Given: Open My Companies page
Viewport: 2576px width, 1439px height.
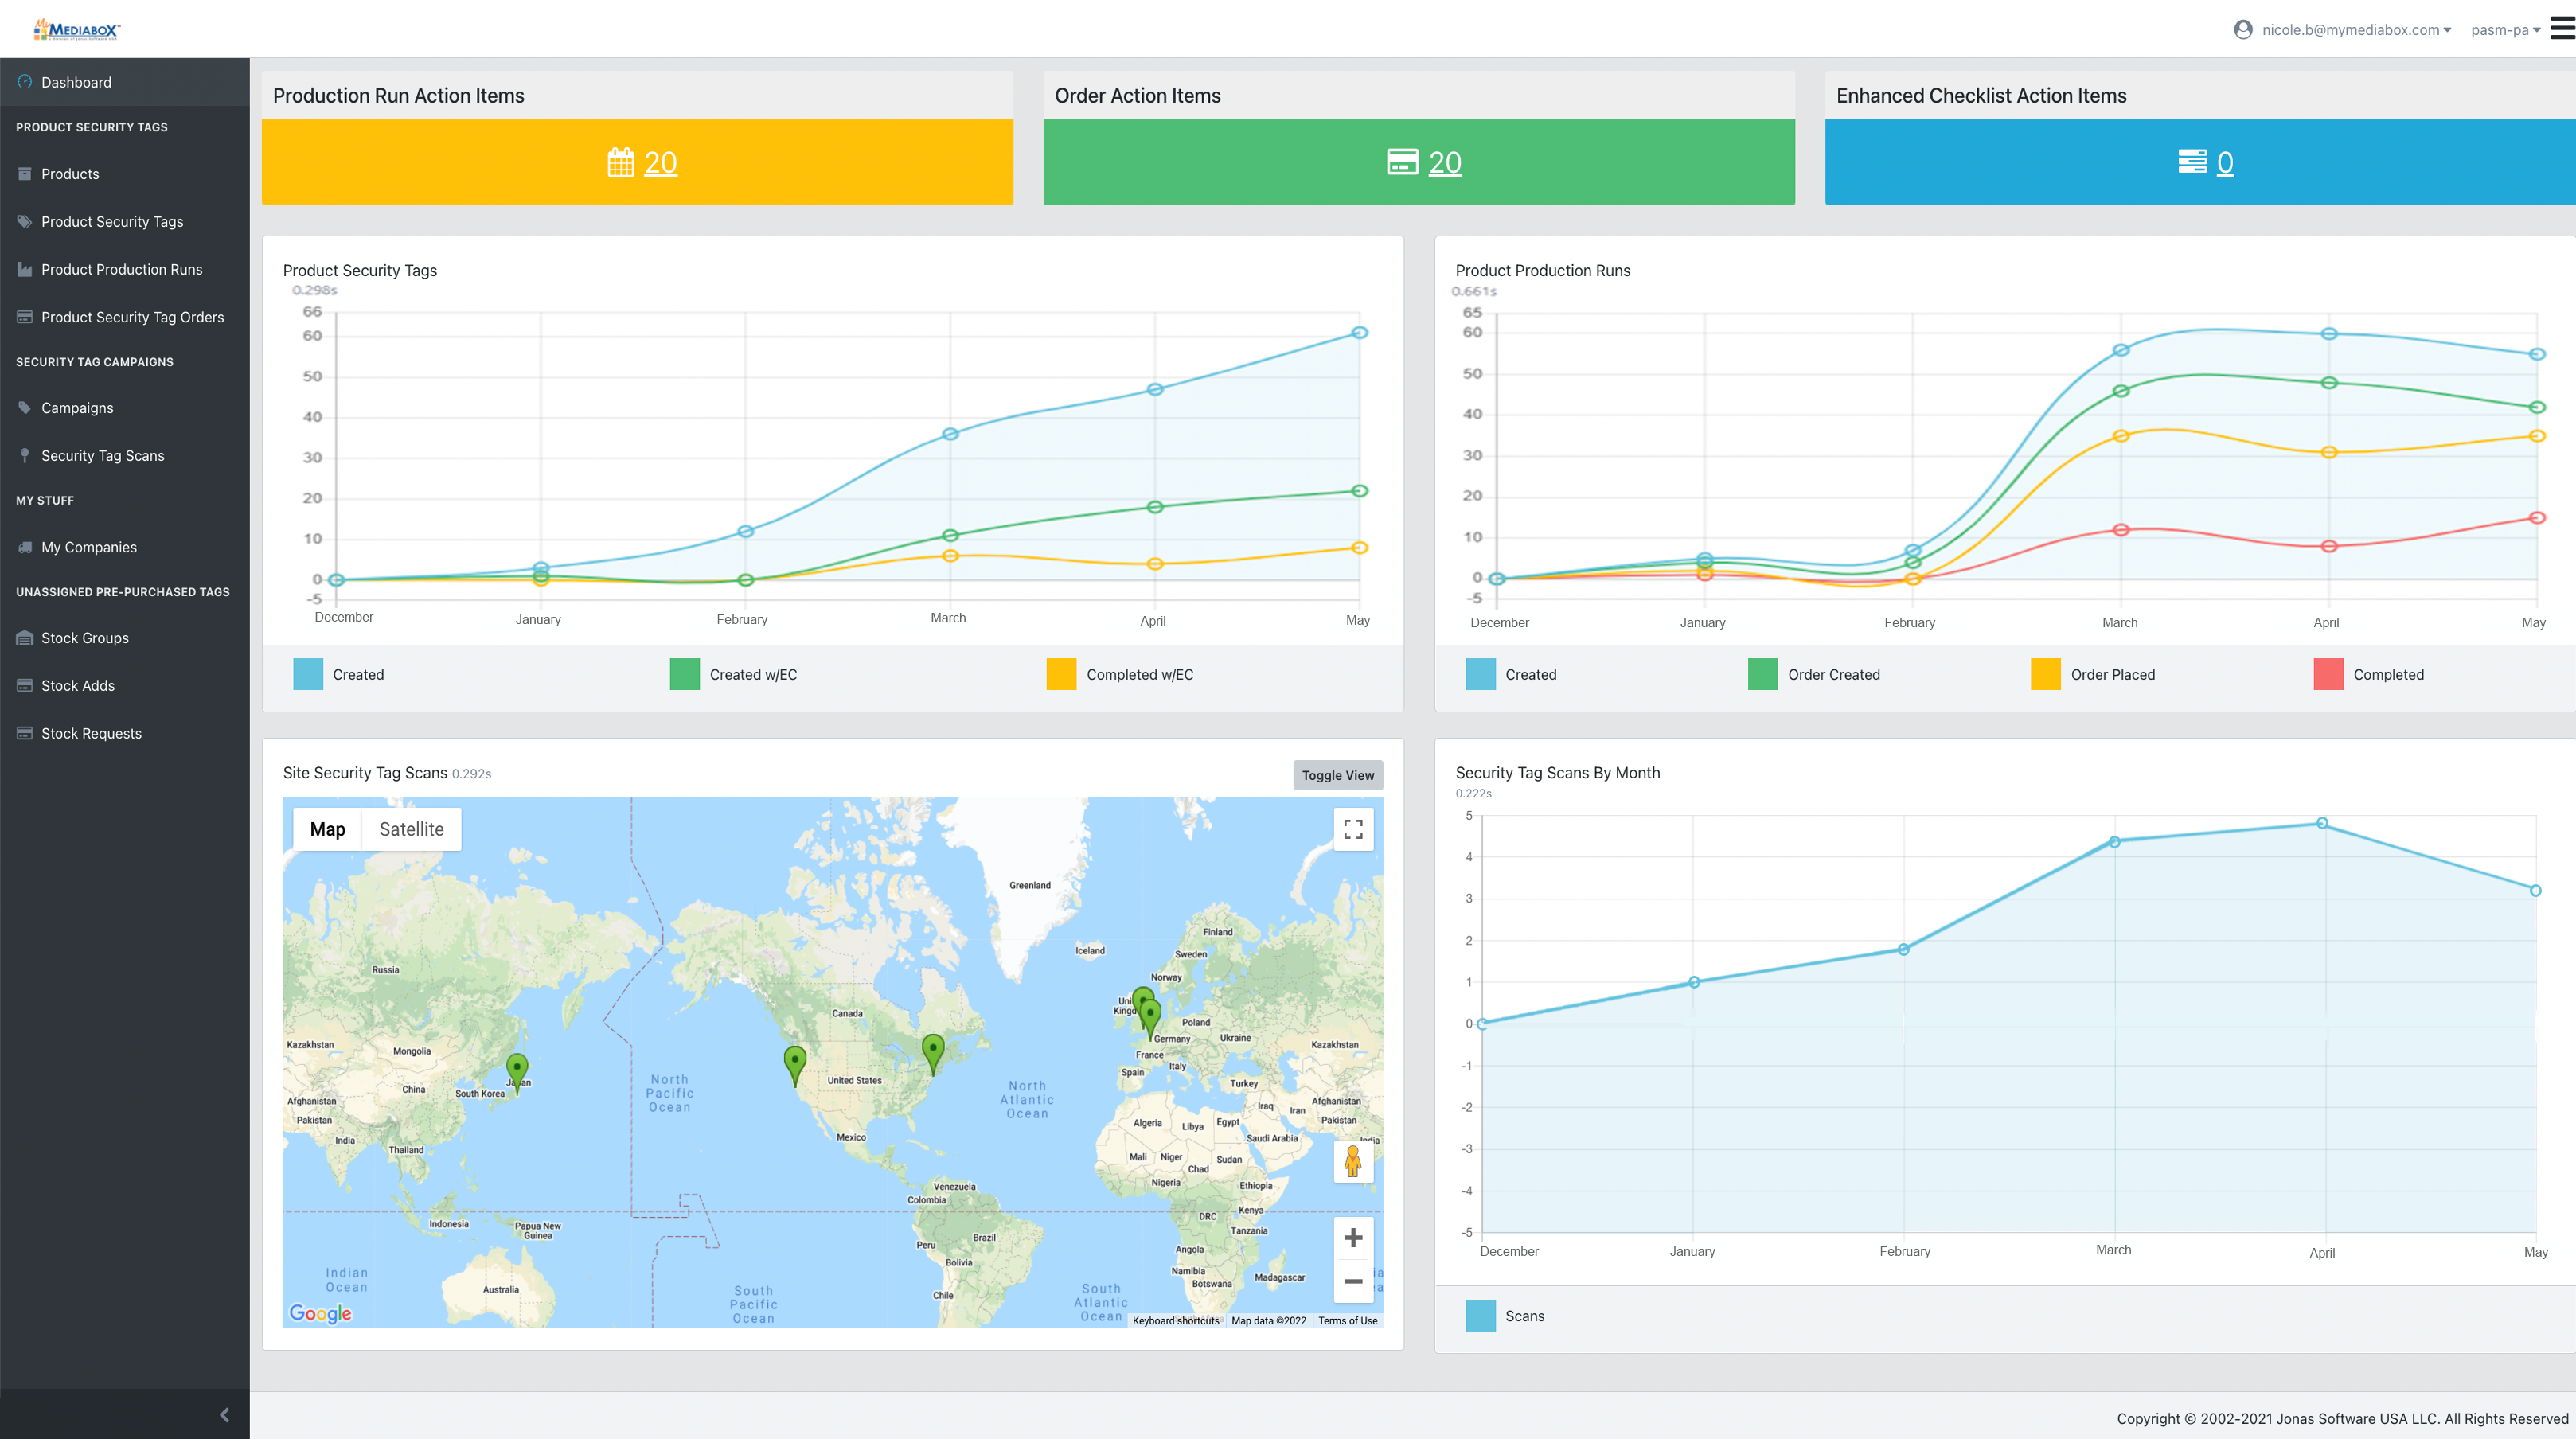Looking at the screenshot, I should pyautogui.click(x=125, y=547).
